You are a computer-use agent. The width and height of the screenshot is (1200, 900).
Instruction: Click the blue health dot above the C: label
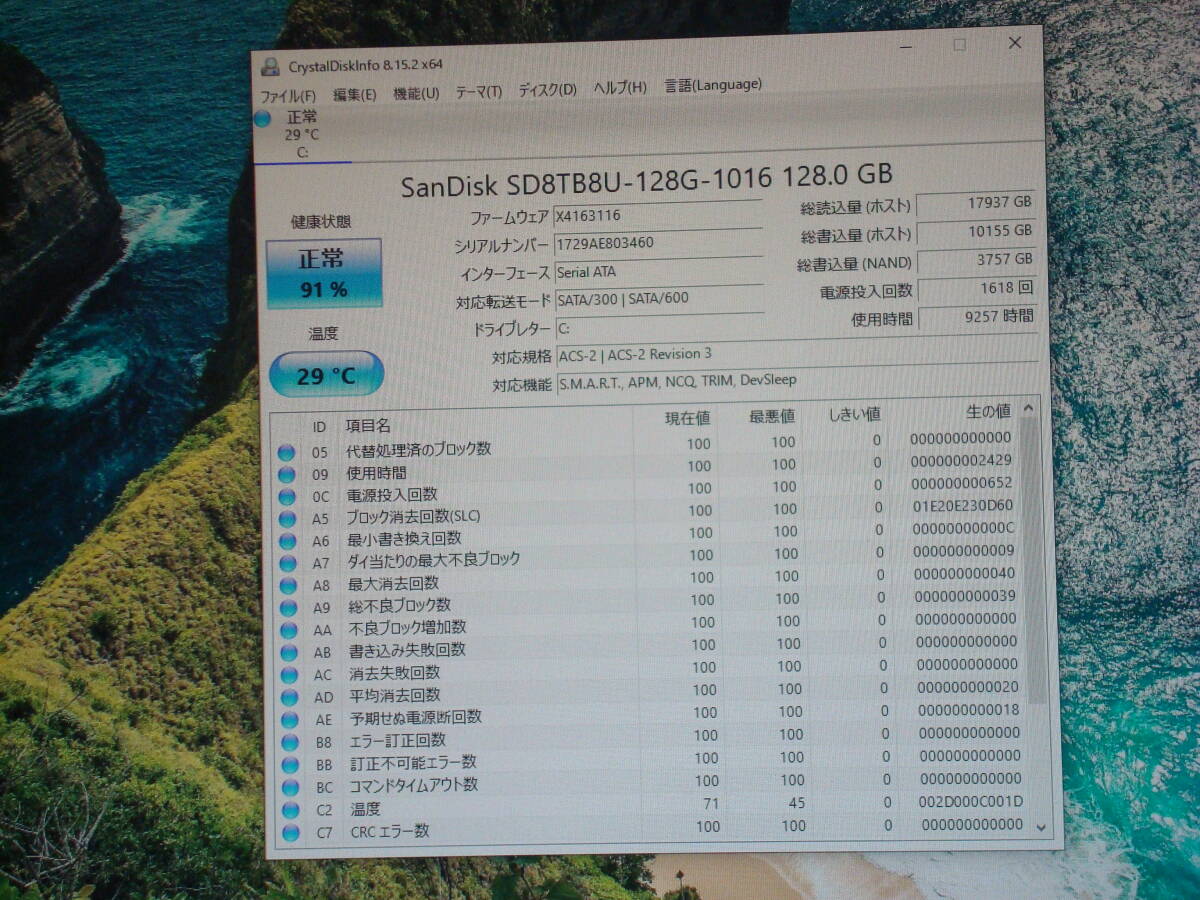(x=263, y=119)
